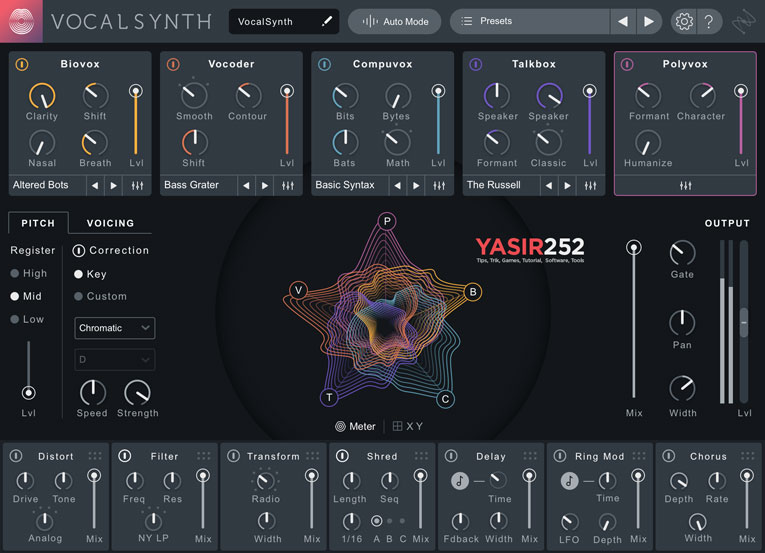Click the pencil rename icon
This screenshot has height=553, width=765.
327,21
